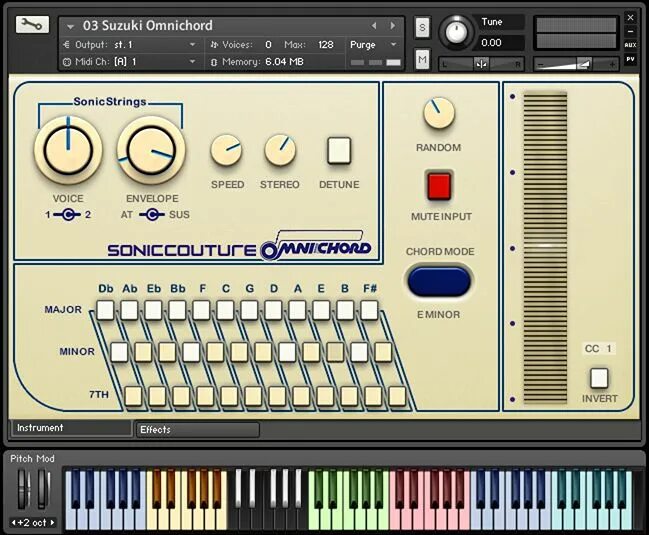Image resolution: width=649 pixels, height=535 pixels.
Task: Select next instrument with right arrow
Action: click(392, 26)
